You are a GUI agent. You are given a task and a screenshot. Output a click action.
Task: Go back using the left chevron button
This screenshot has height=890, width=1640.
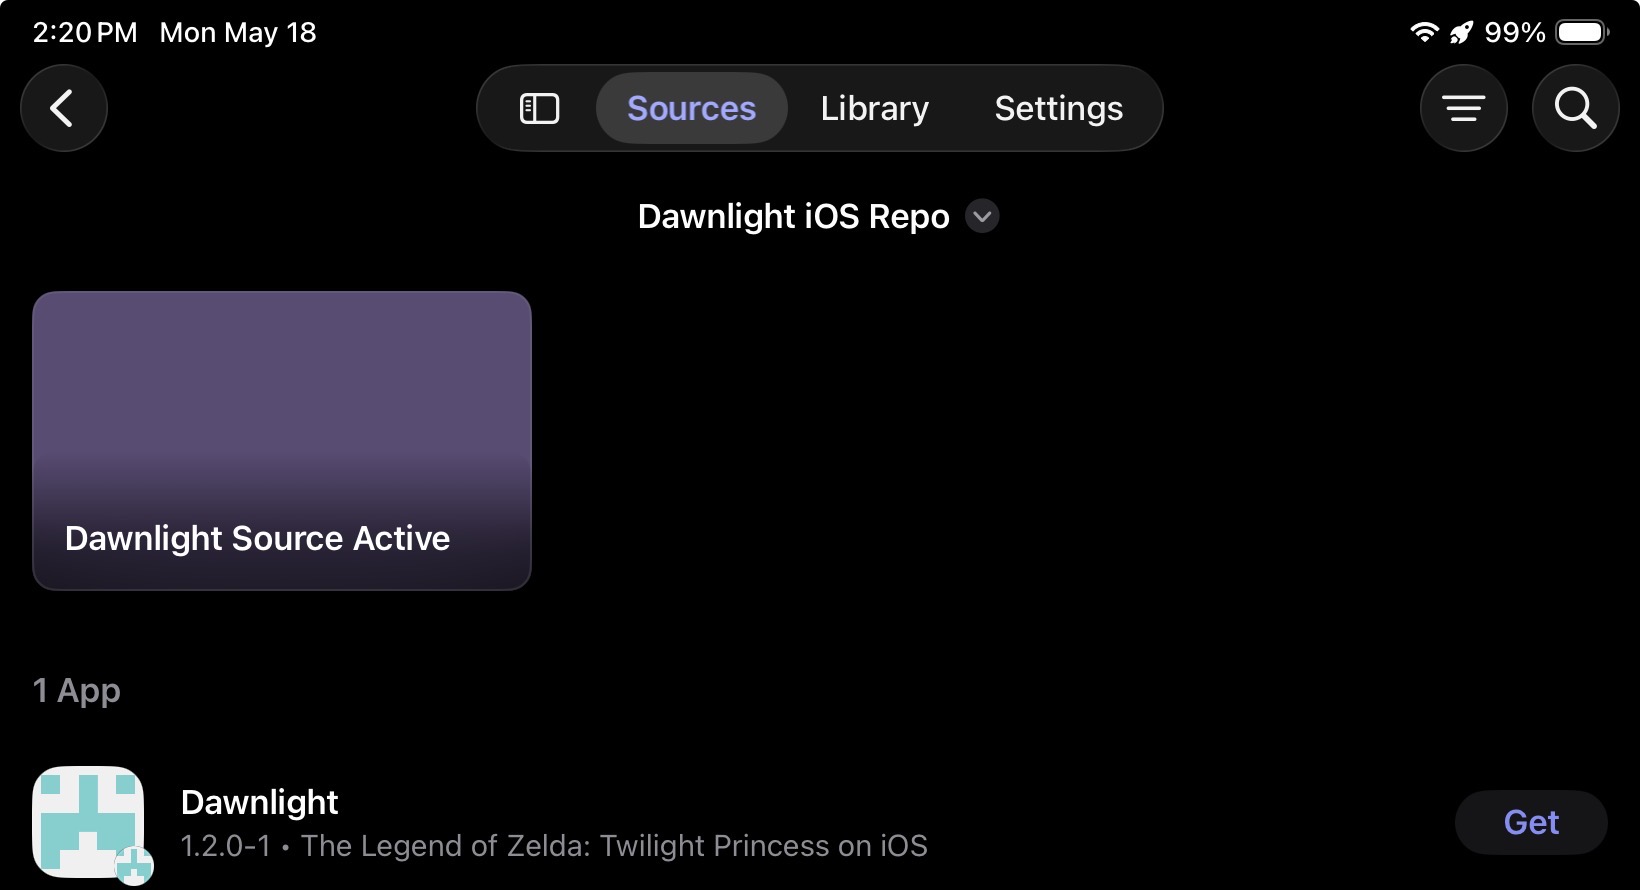click(63, 108)
